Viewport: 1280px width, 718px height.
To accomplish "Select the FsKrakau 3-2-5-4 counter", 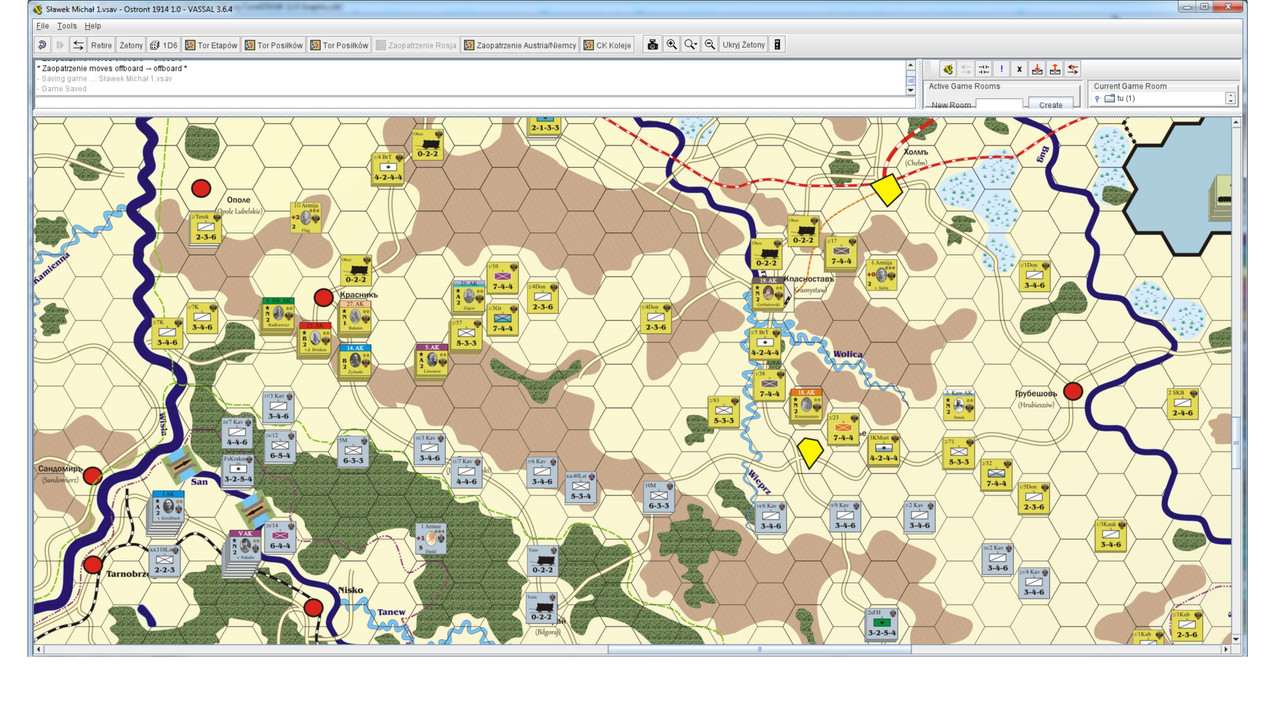I will (237, 471).
